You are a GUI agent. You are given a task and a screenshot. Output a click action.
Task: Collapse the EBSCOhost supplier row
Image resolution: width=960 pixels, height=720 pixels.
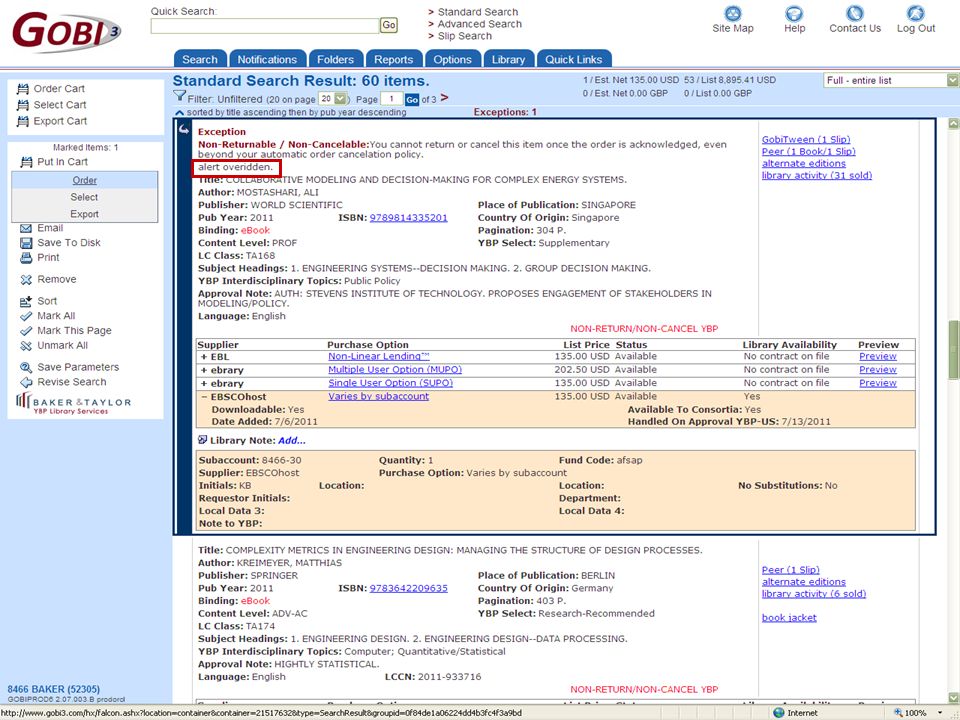[204, 397]
